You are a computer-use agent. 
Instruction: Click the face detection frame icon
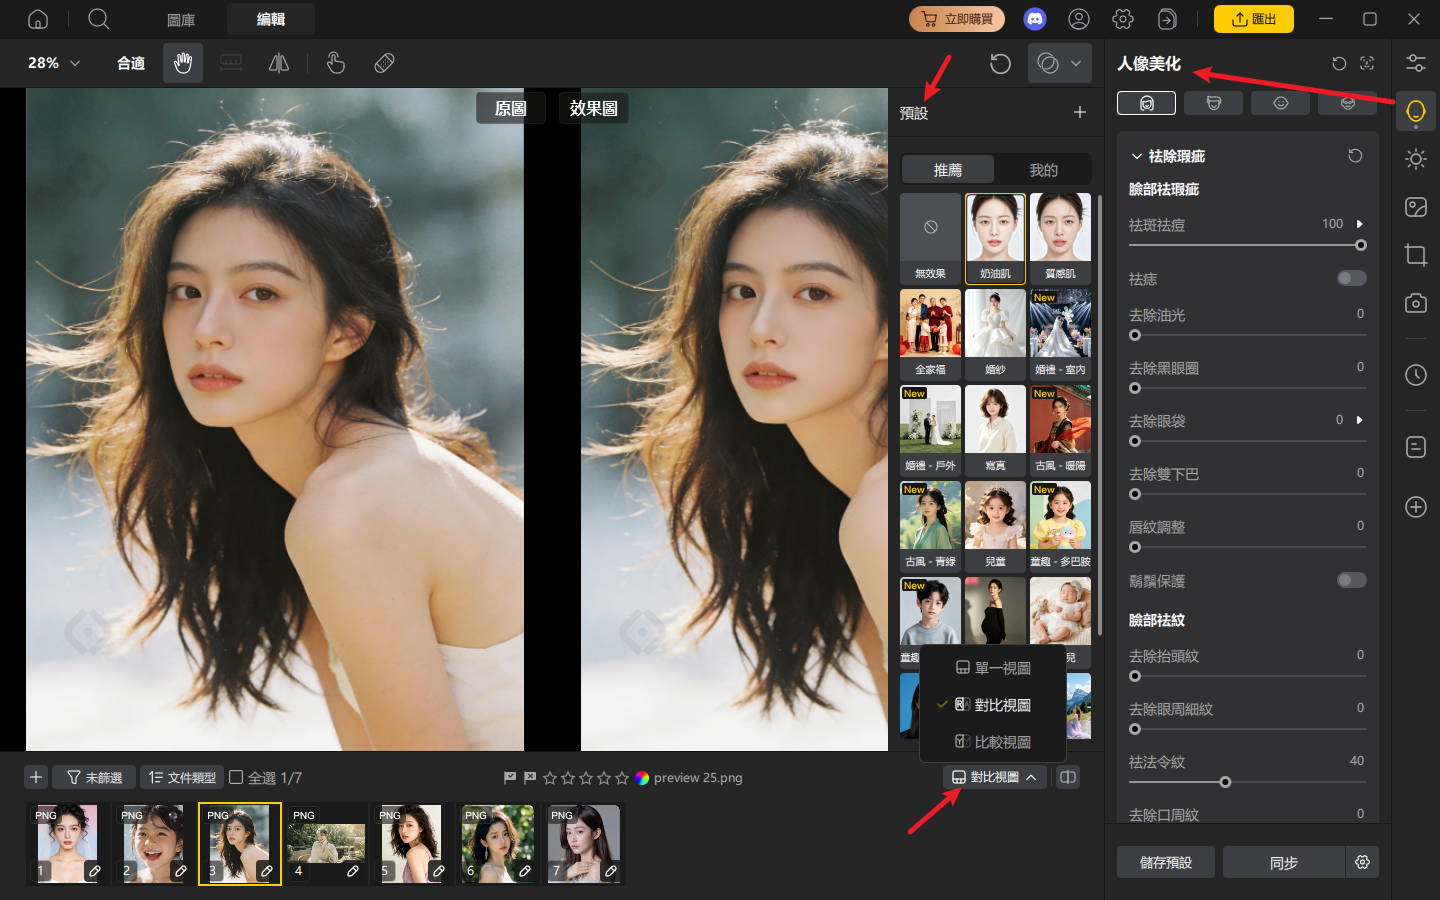(1367, 63)
